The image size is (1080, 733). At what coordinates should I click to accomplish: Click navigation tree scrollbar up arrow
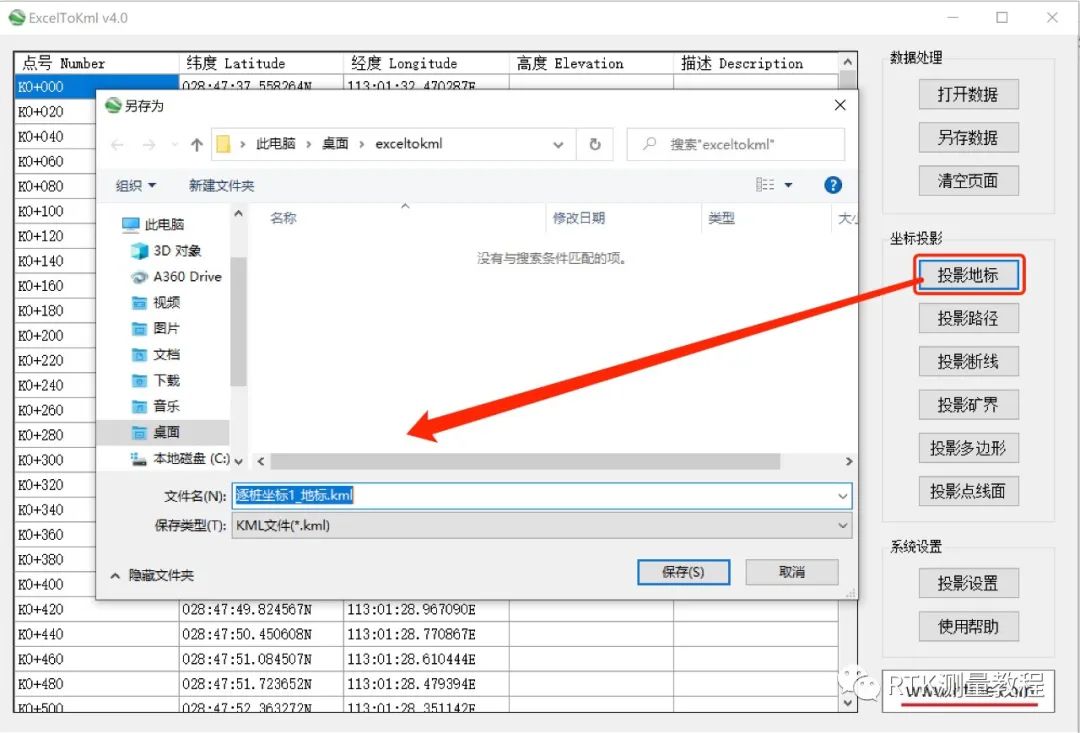click(x=238, y=214)
